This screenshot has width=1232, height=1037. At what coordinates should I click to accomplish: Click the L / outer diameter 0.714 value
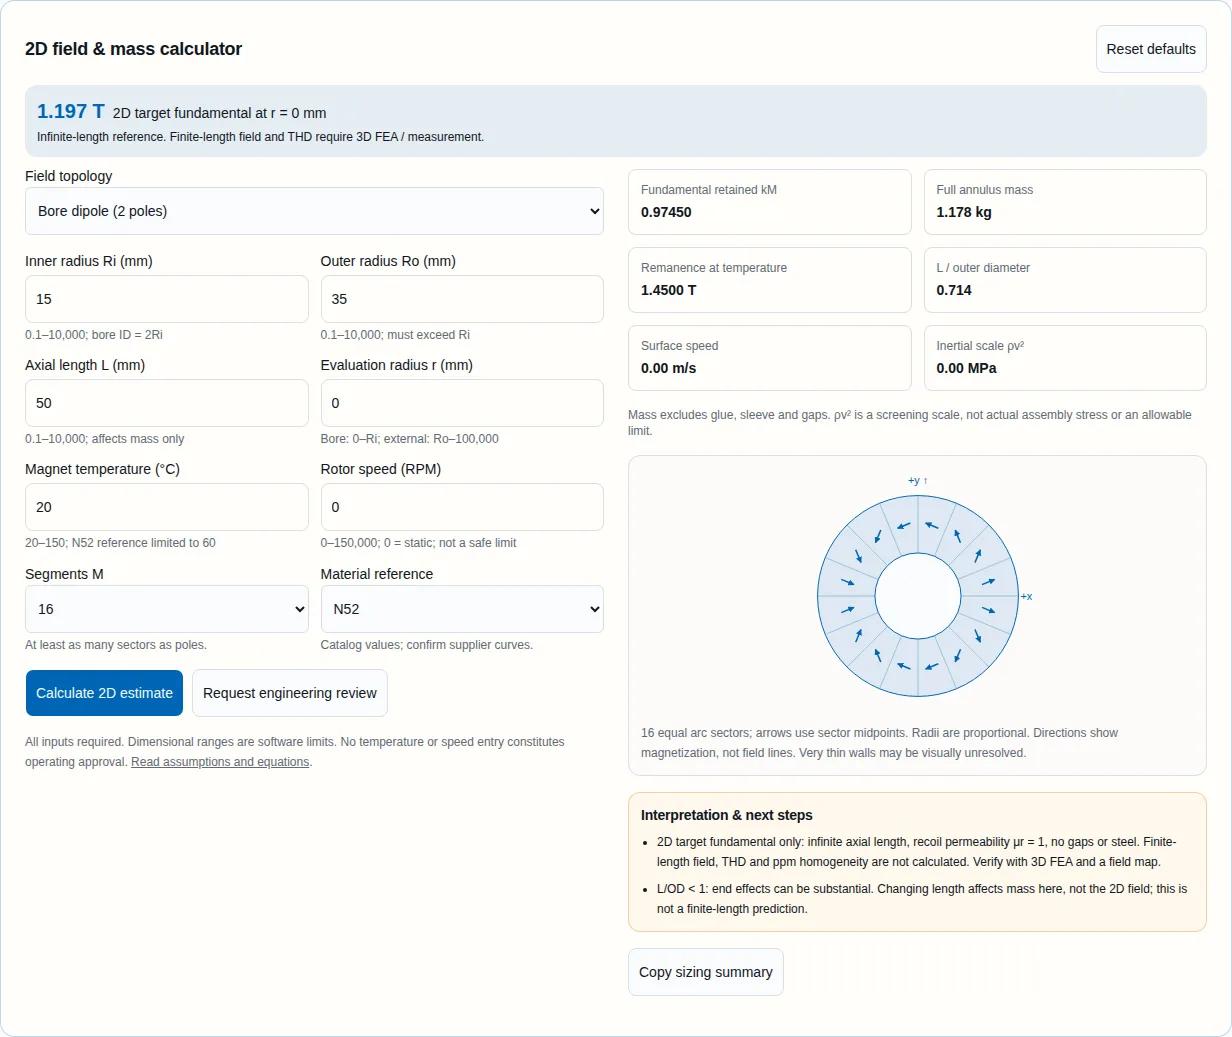pos(954,290)
